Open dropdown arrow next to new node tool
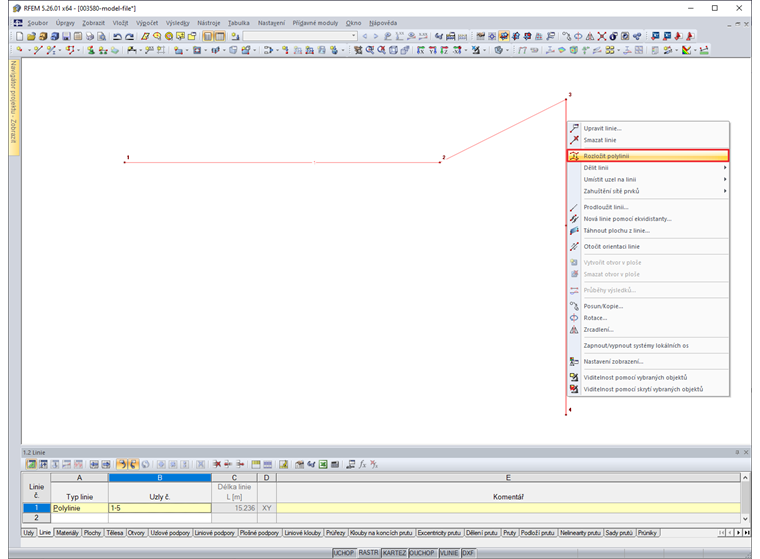Viewport: 760px width, 559px height. tap(29, 50)
